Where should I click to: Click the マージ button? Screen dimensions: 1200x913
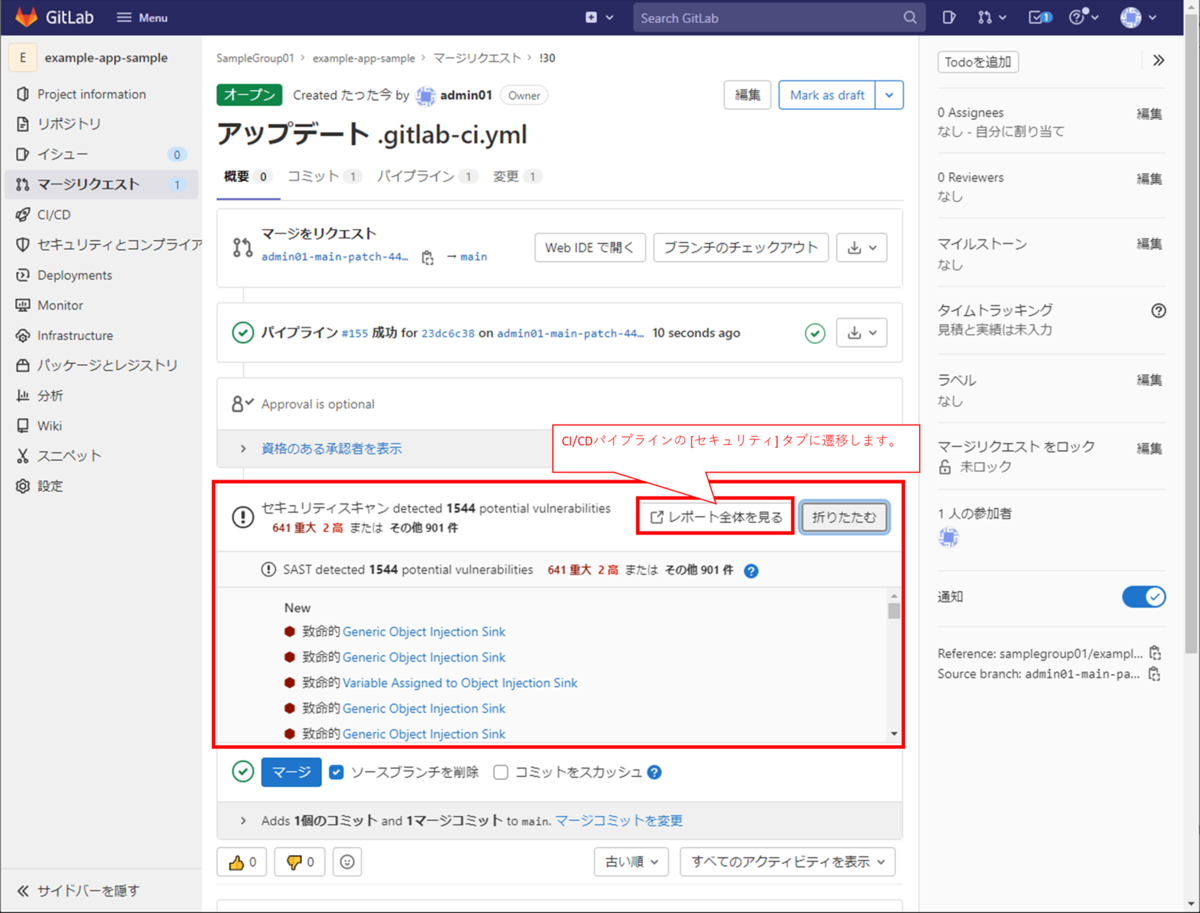tap(291, 772)
